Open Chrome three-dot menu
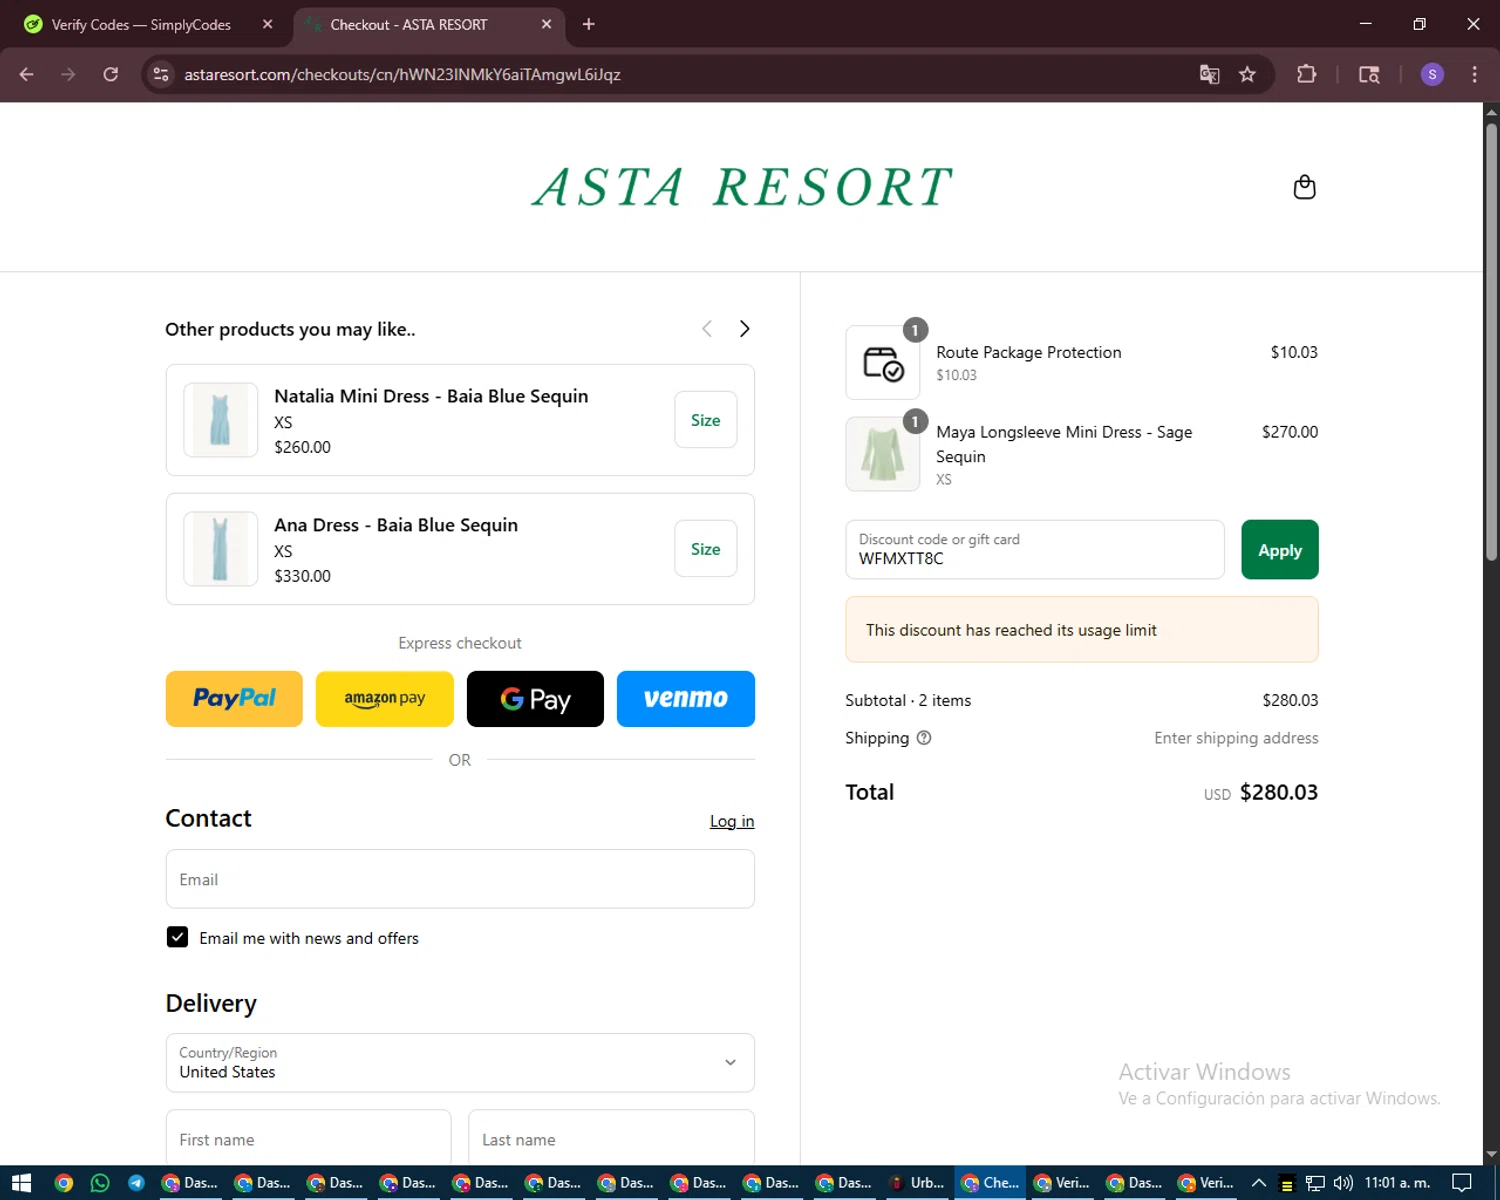The height and width of the screenshot is (1200, 1500). point(1474,74)
